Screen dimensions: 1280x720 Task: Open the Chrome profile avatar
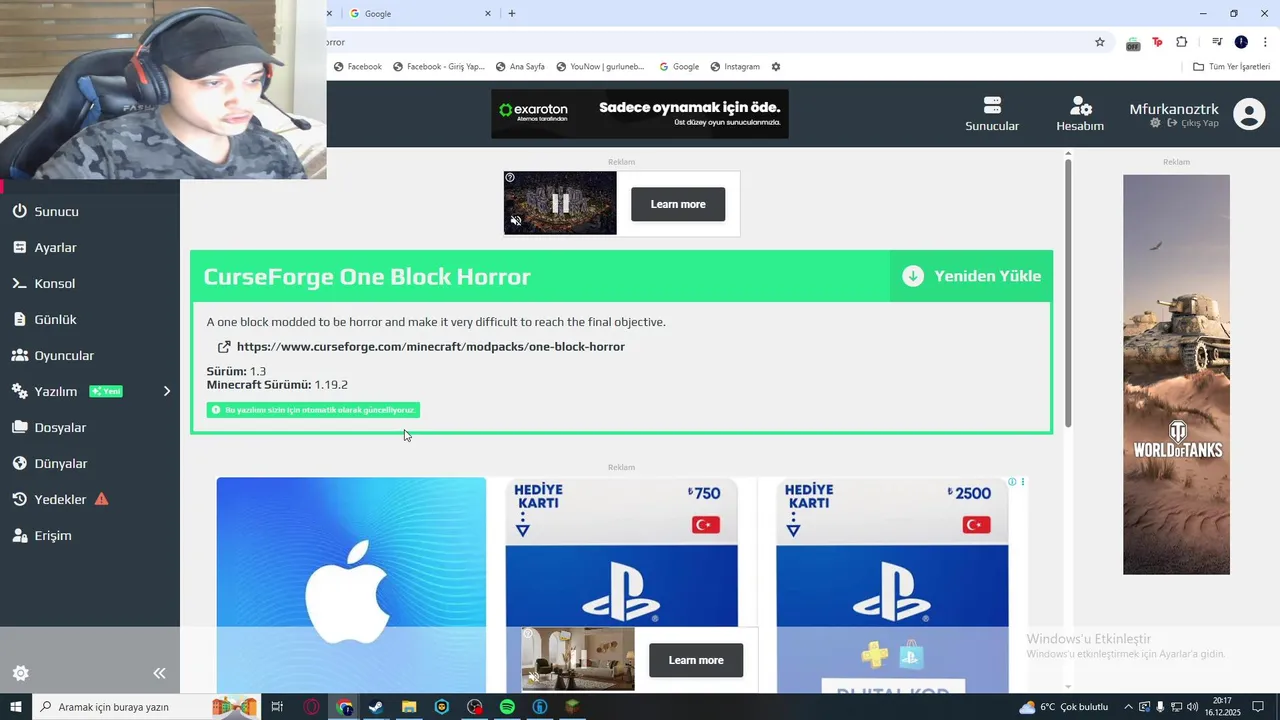(x=1241, y=42)
